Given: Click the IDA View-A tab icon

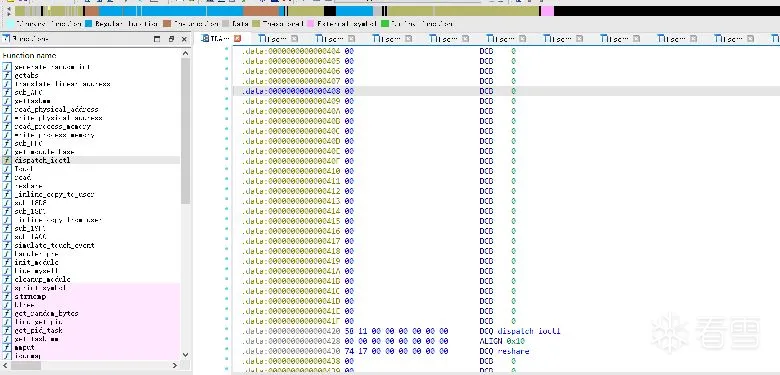Looking at the screenshot, I should 205,38.
